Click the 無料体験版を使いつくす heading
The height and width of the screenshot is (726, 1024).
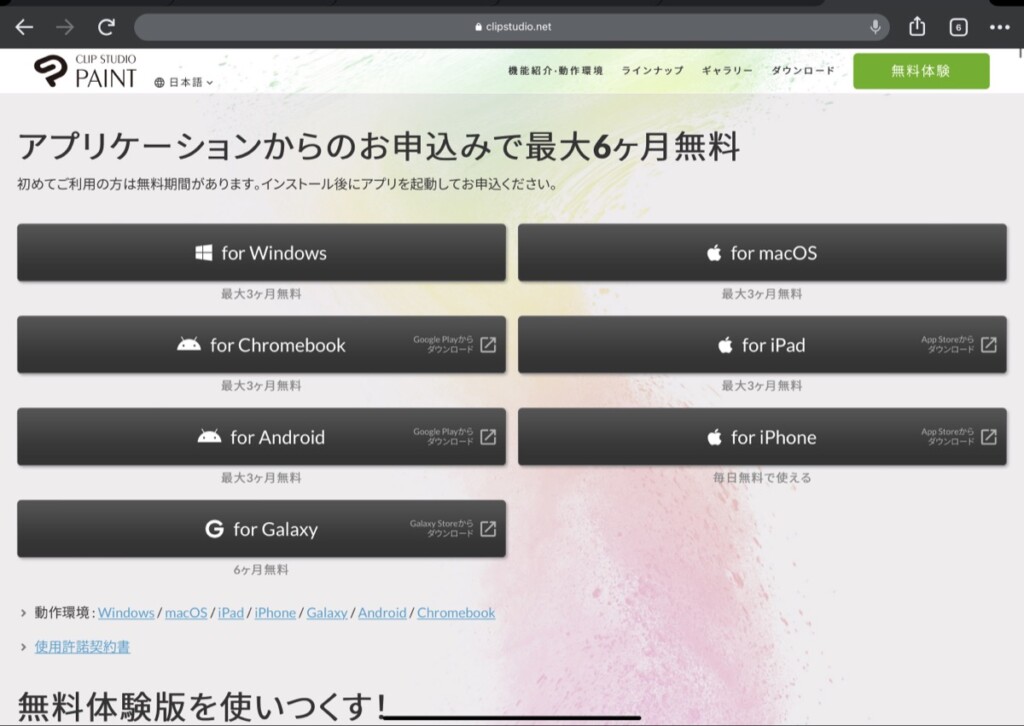[202, 706]
